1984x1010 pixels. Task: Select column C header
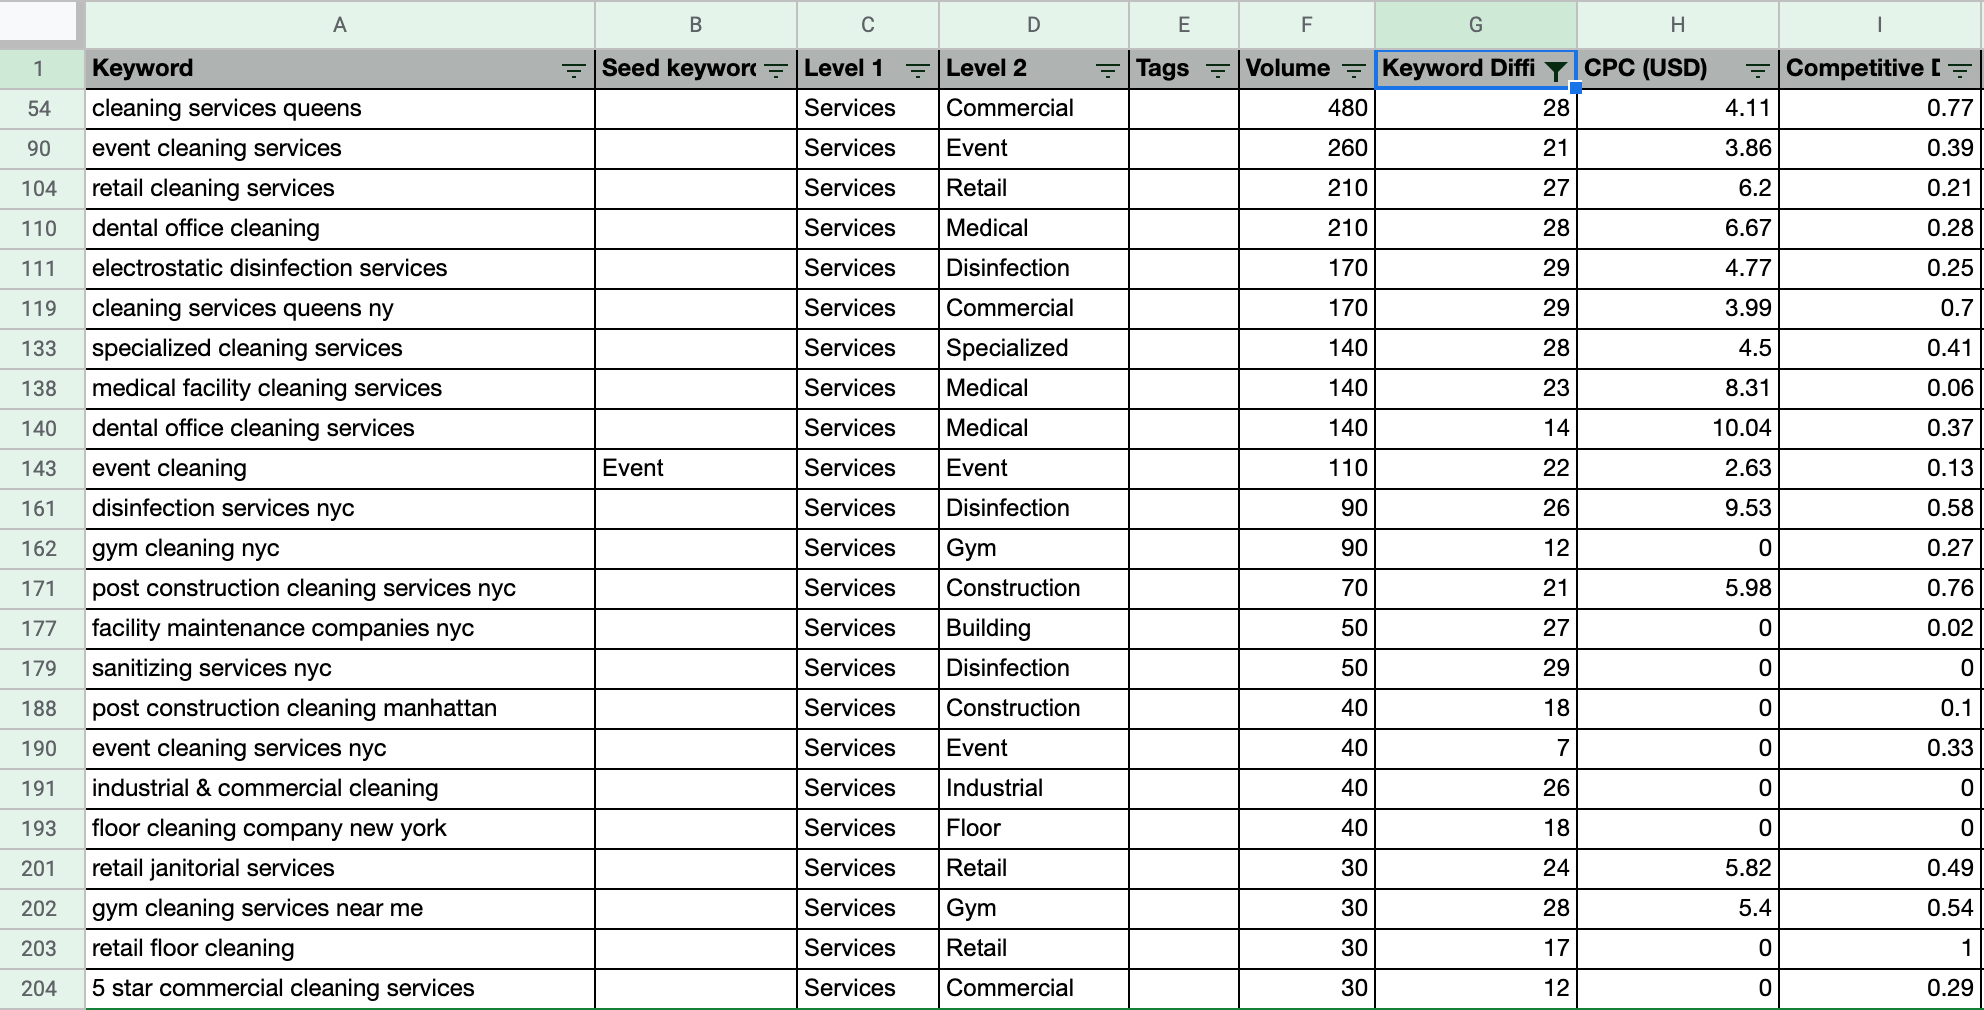point(868,25)
